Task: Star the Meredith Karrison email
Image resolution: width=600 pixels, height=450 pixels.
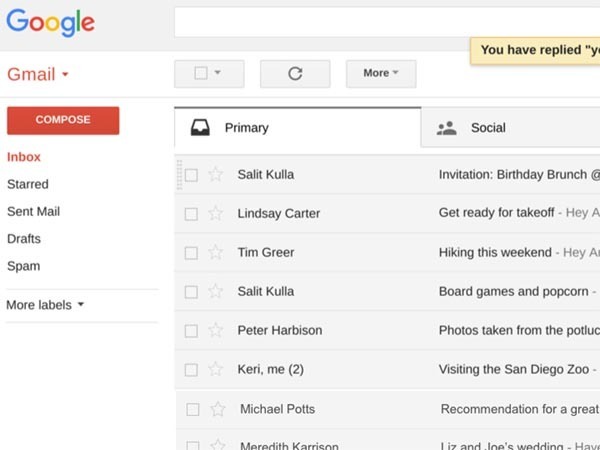Action: pyautogui.click(x=218, y=445)
